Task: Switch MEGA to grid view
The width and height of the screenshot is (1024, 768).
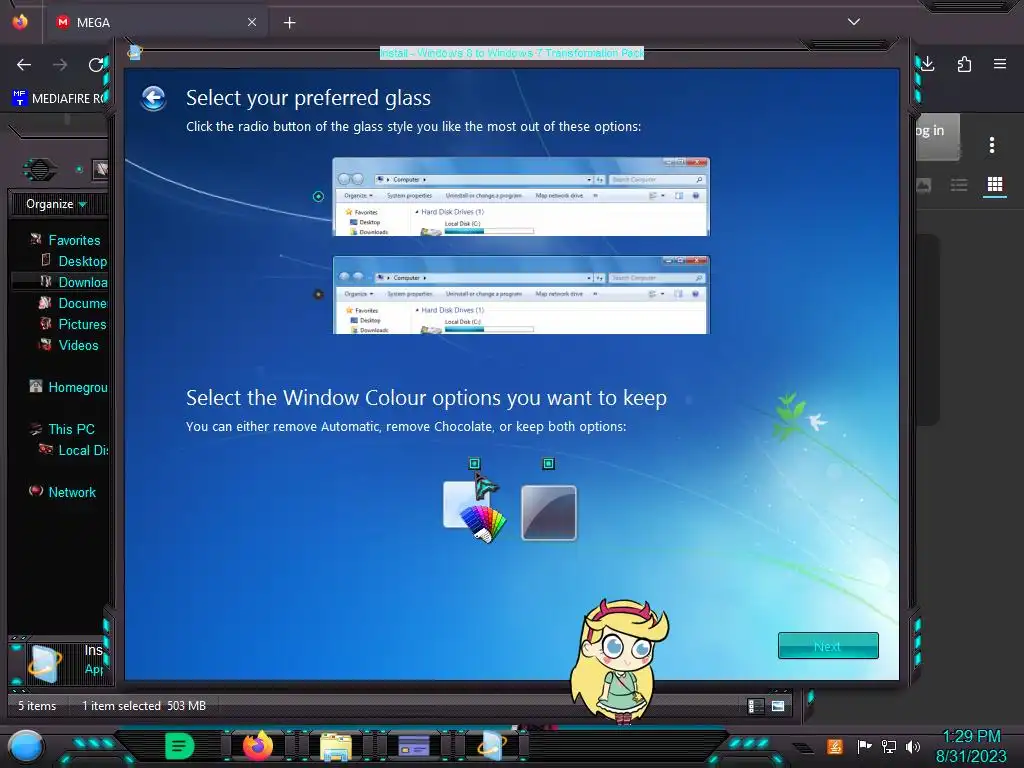Action: 995,185
